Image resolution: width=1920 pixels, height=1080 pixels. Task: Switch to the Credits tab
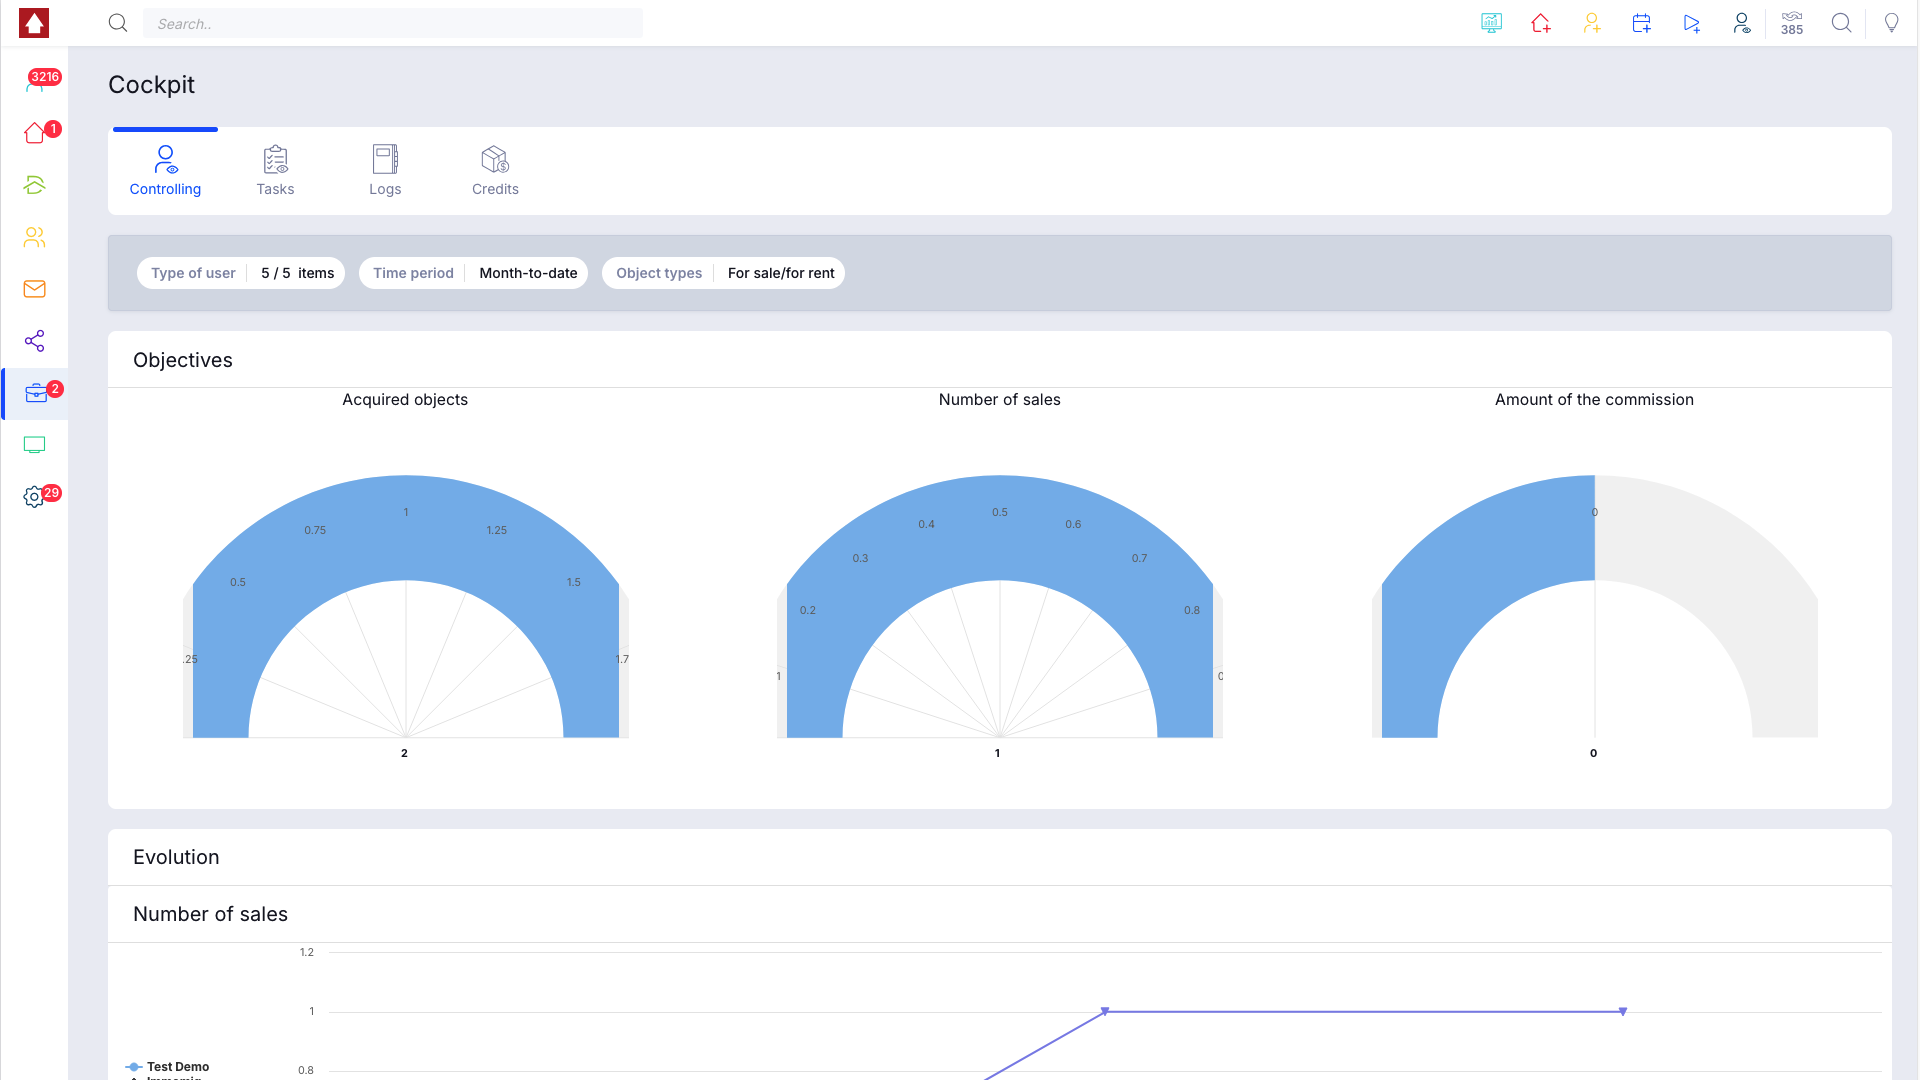(495, 171)
